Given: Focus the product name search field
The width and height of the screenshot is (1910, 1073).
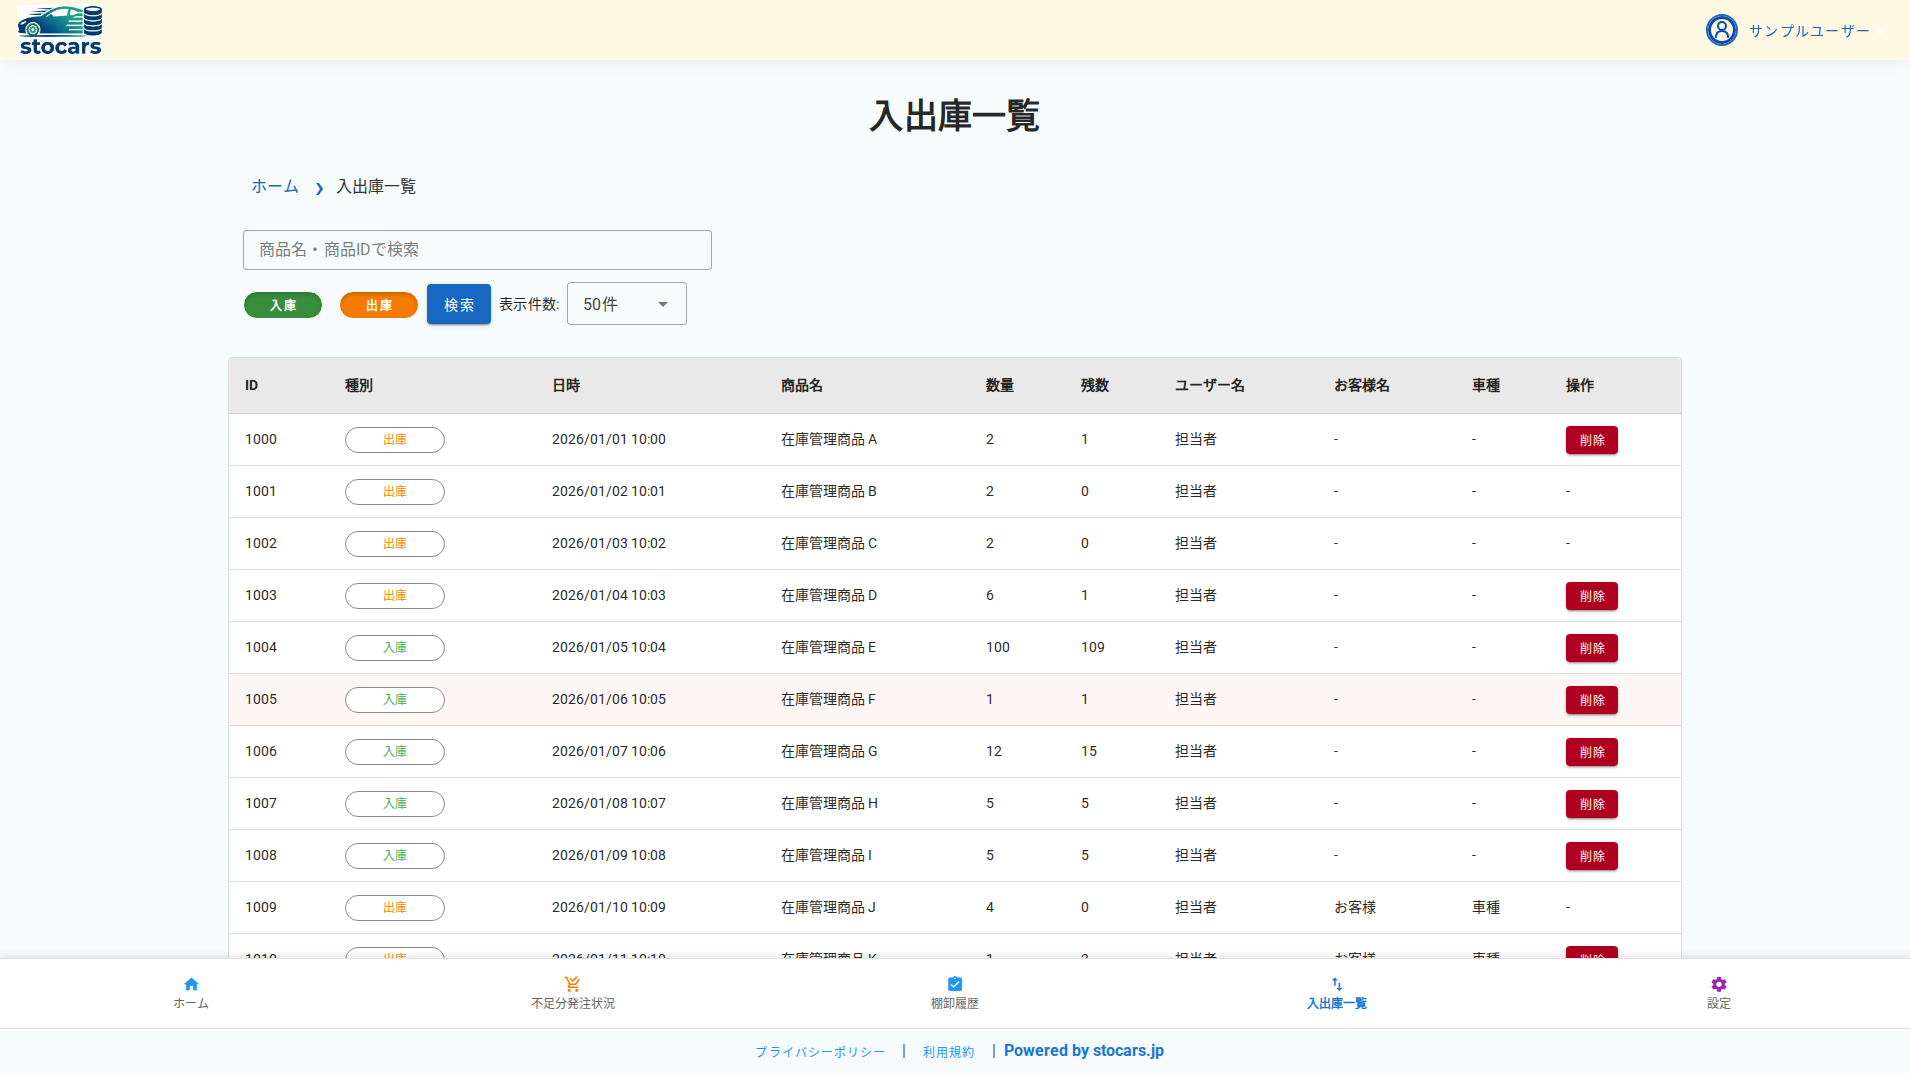Looking at the screenshot, I should tap(477, 250).
